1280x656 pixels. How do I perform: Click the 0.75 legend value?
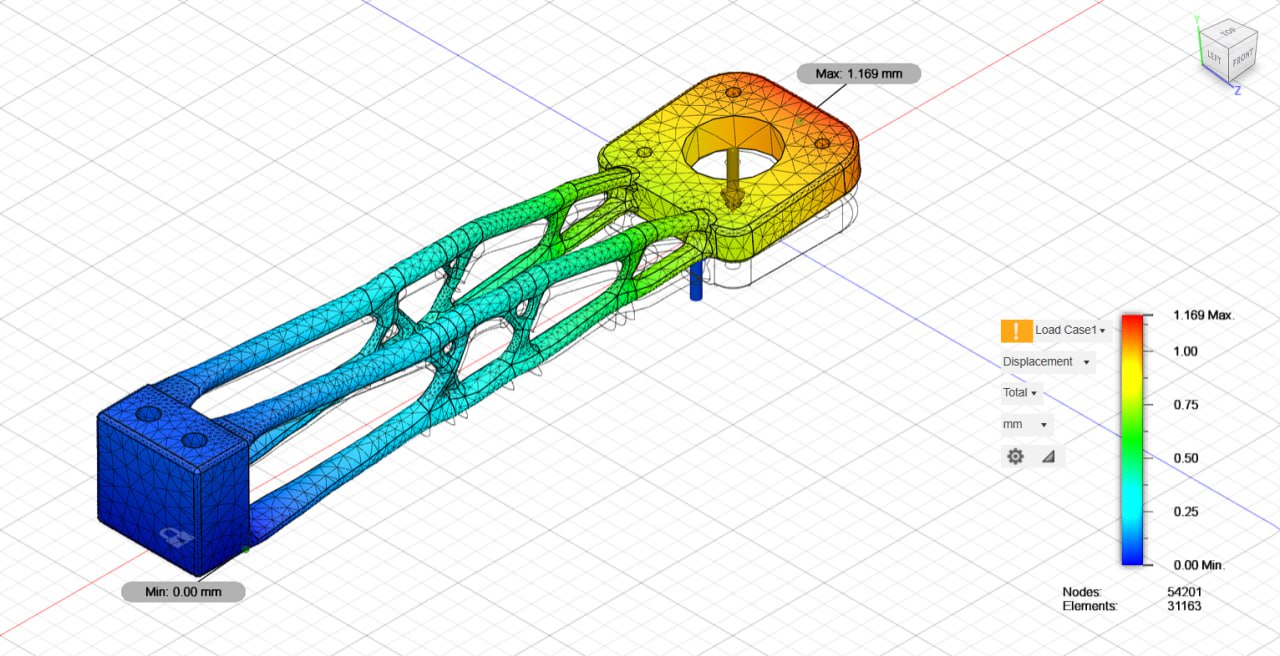point(1186,404)
